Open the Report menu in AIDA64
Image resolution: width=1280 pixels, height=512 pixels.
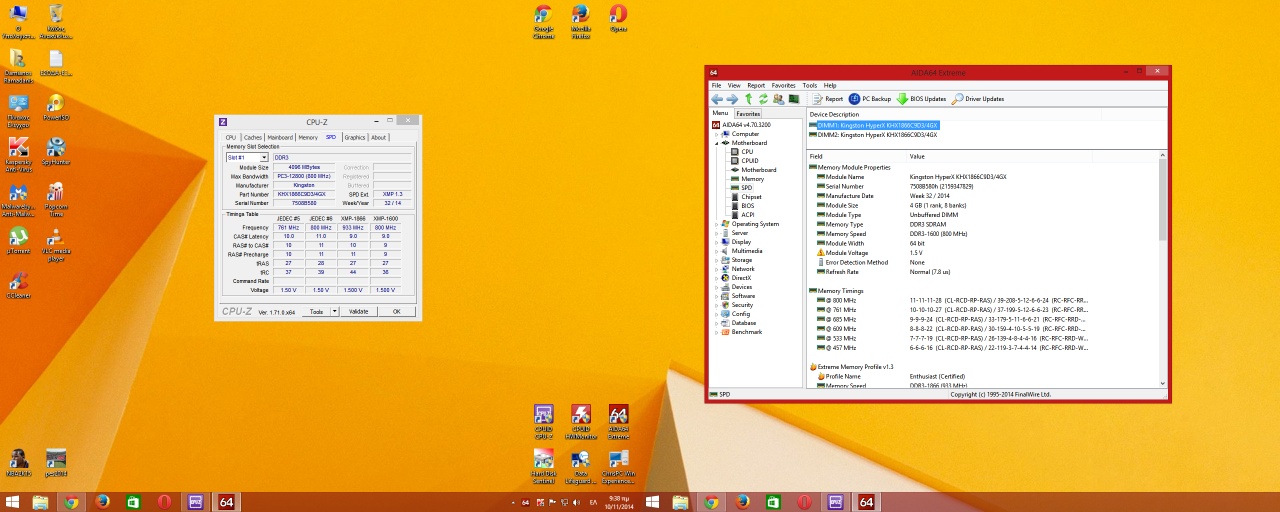coord(756,85)
